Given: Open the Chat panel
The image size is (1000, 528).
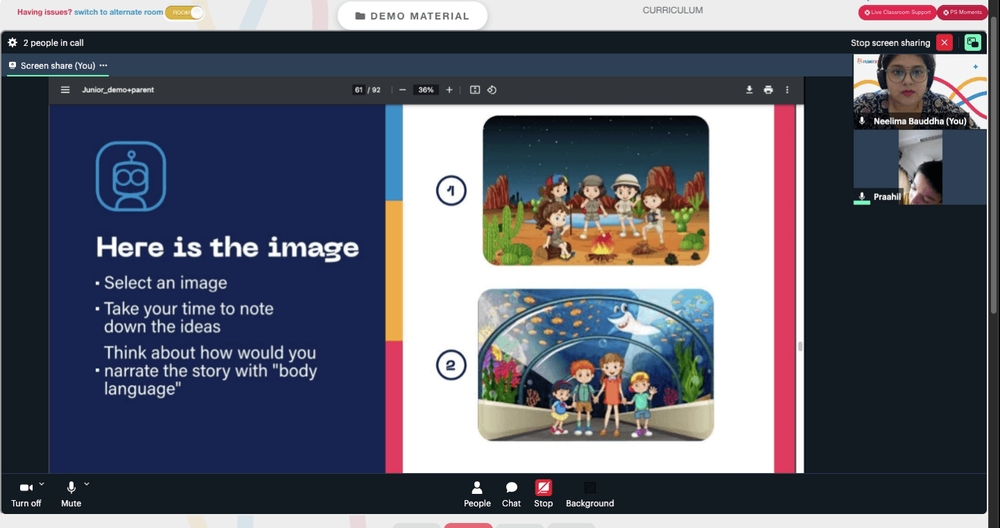Looking at the screenshot, I should [x=511, y=494].
